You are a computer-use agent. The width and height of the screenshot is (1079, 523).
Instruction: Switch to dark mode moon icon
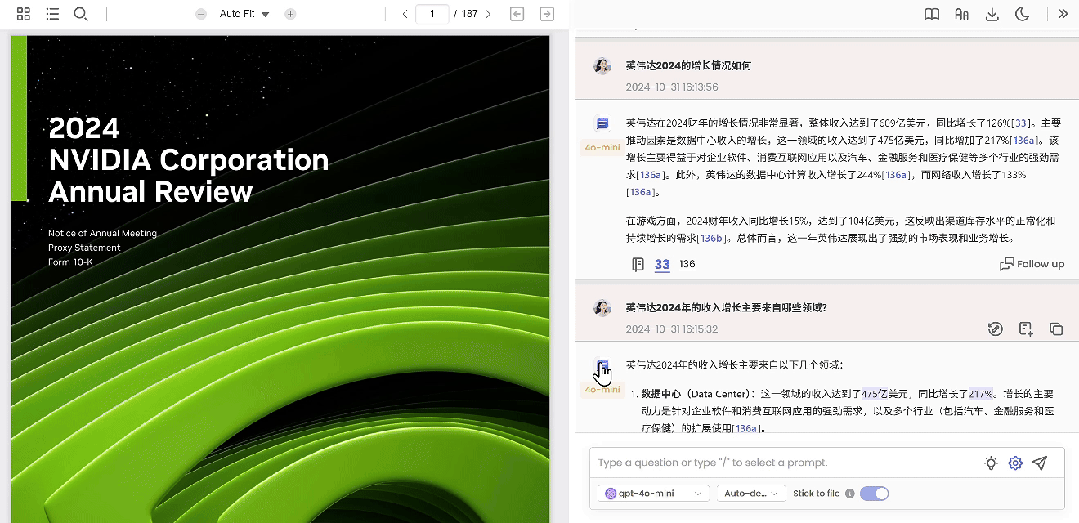coord(1023,14)
